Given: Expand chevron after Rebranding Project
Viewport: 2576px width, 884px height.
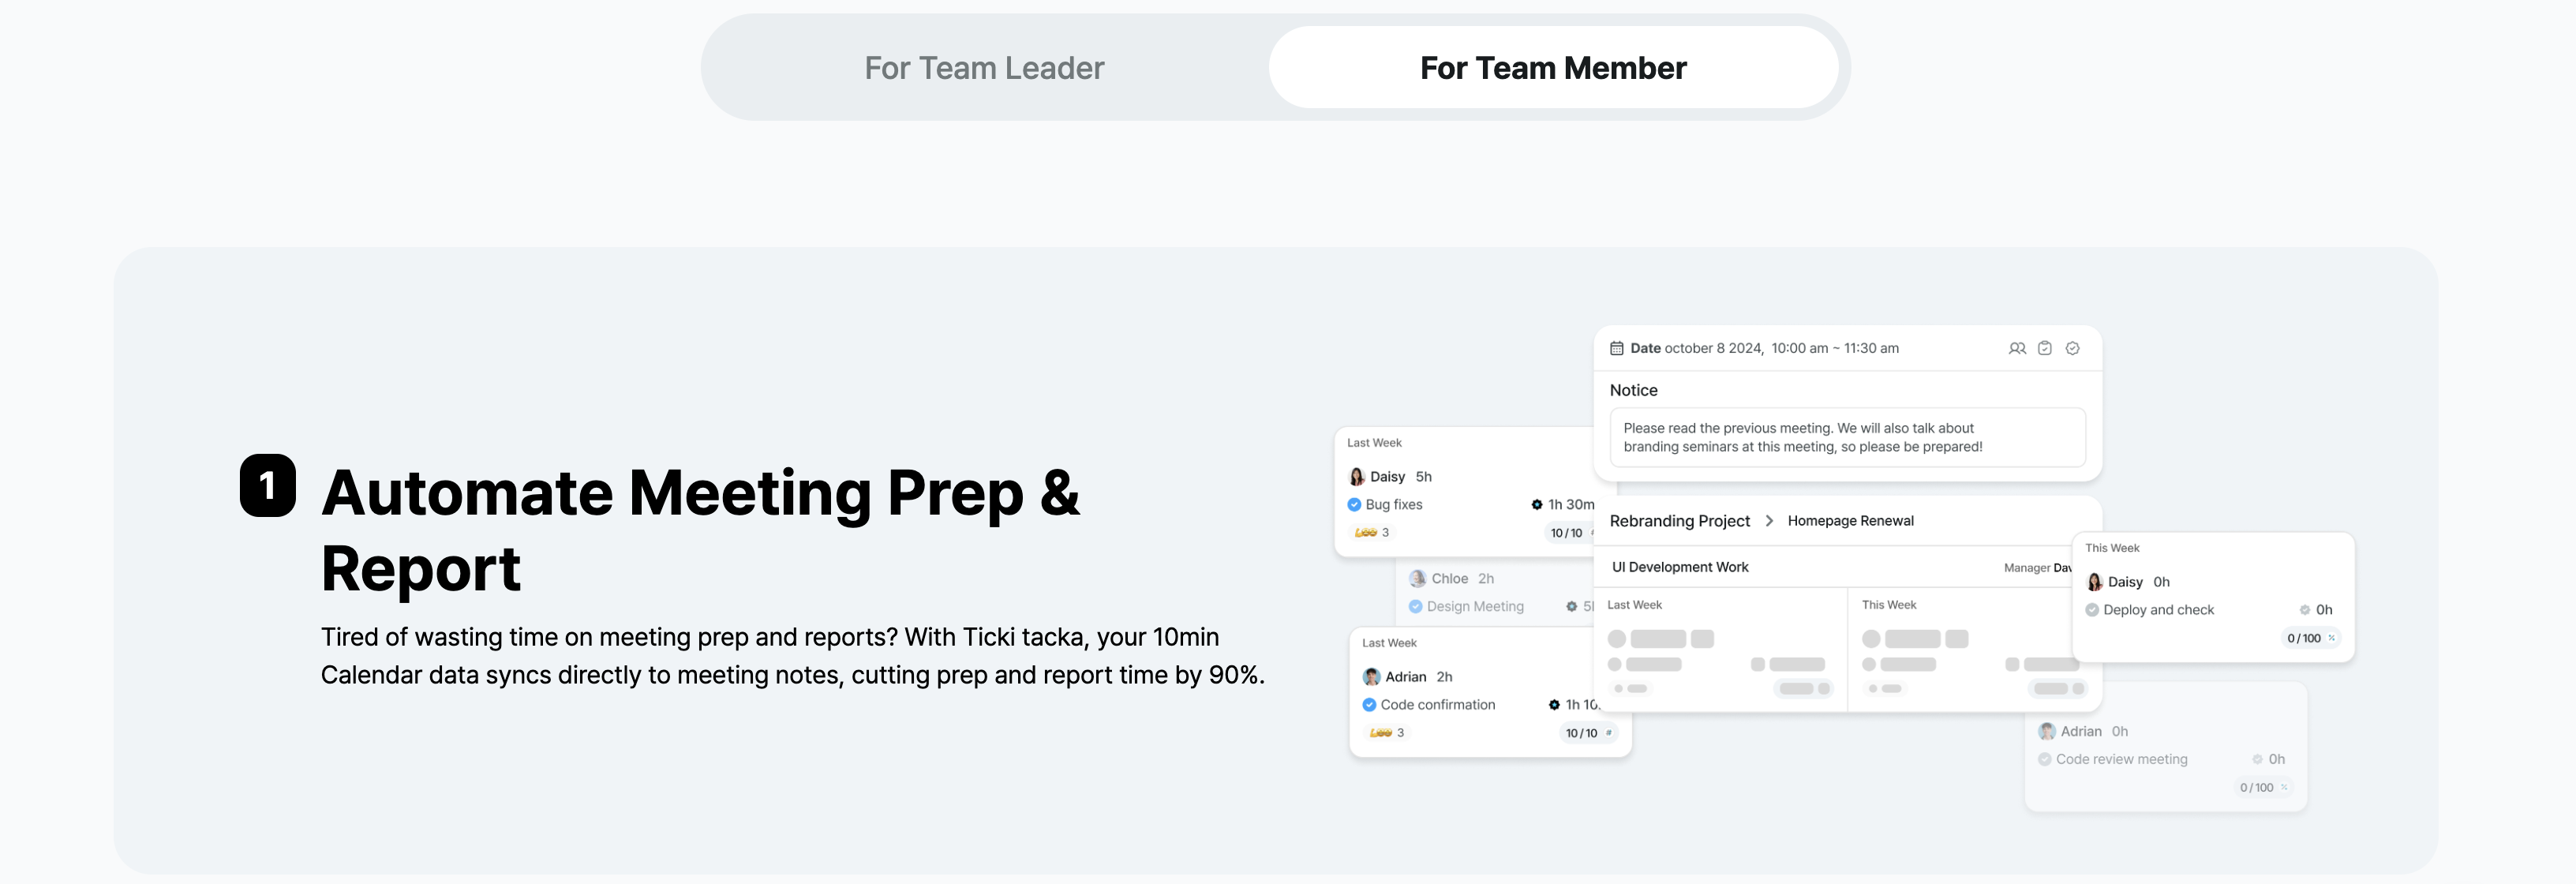Looking at the screenshot, I should coord(1769,521).
